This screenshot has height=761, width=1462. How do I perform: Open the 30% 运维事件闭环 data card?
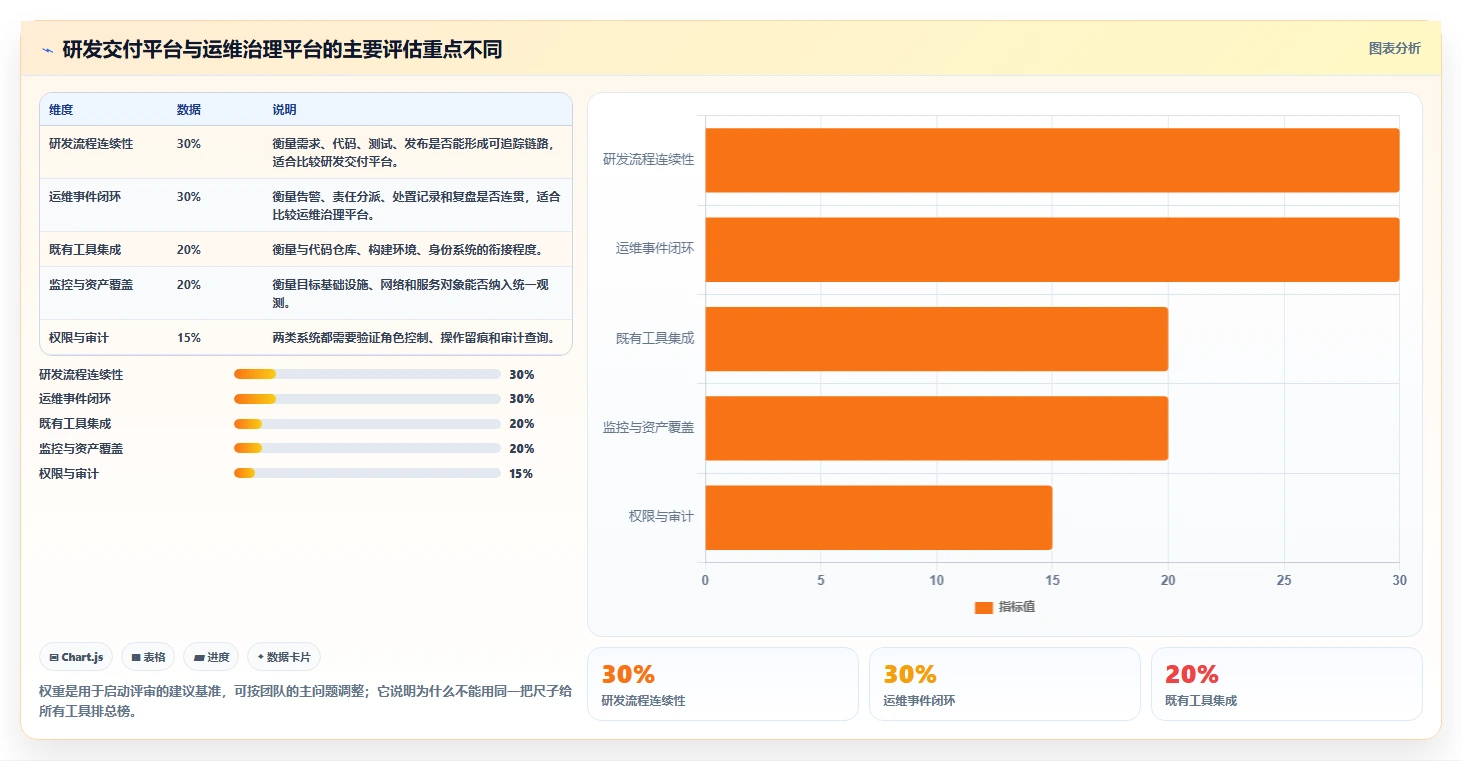[x=1004, y=684]
